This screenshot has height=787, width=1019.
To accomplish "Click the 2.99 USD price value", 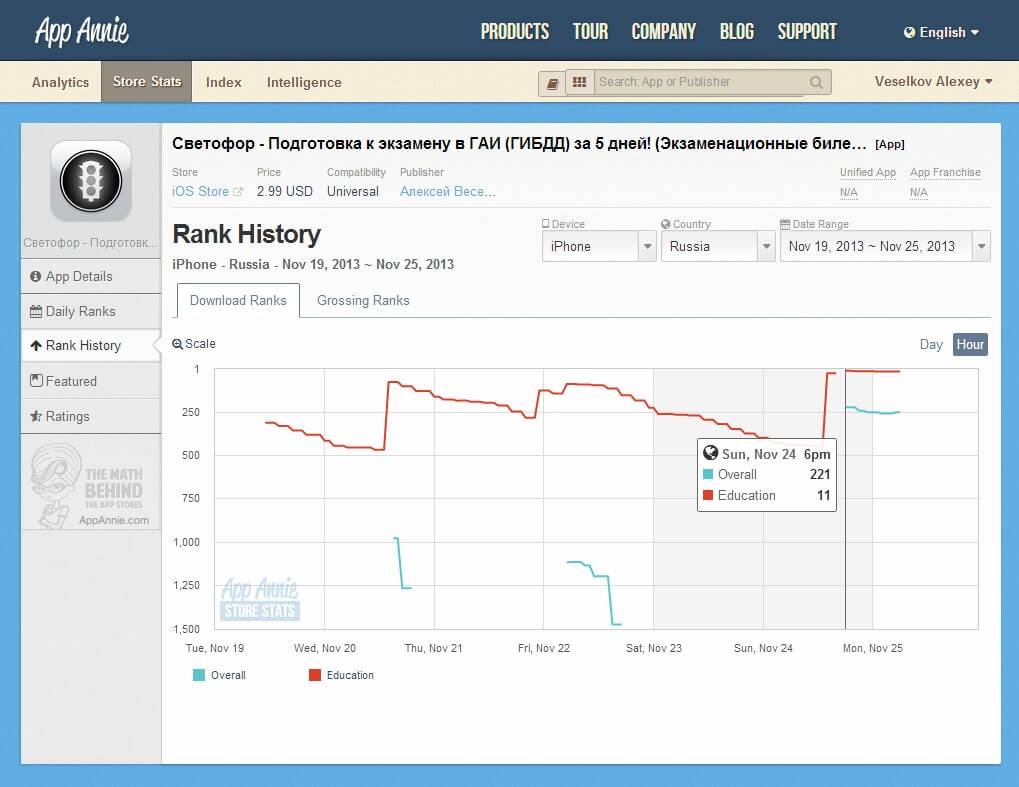I will (285, 192).
